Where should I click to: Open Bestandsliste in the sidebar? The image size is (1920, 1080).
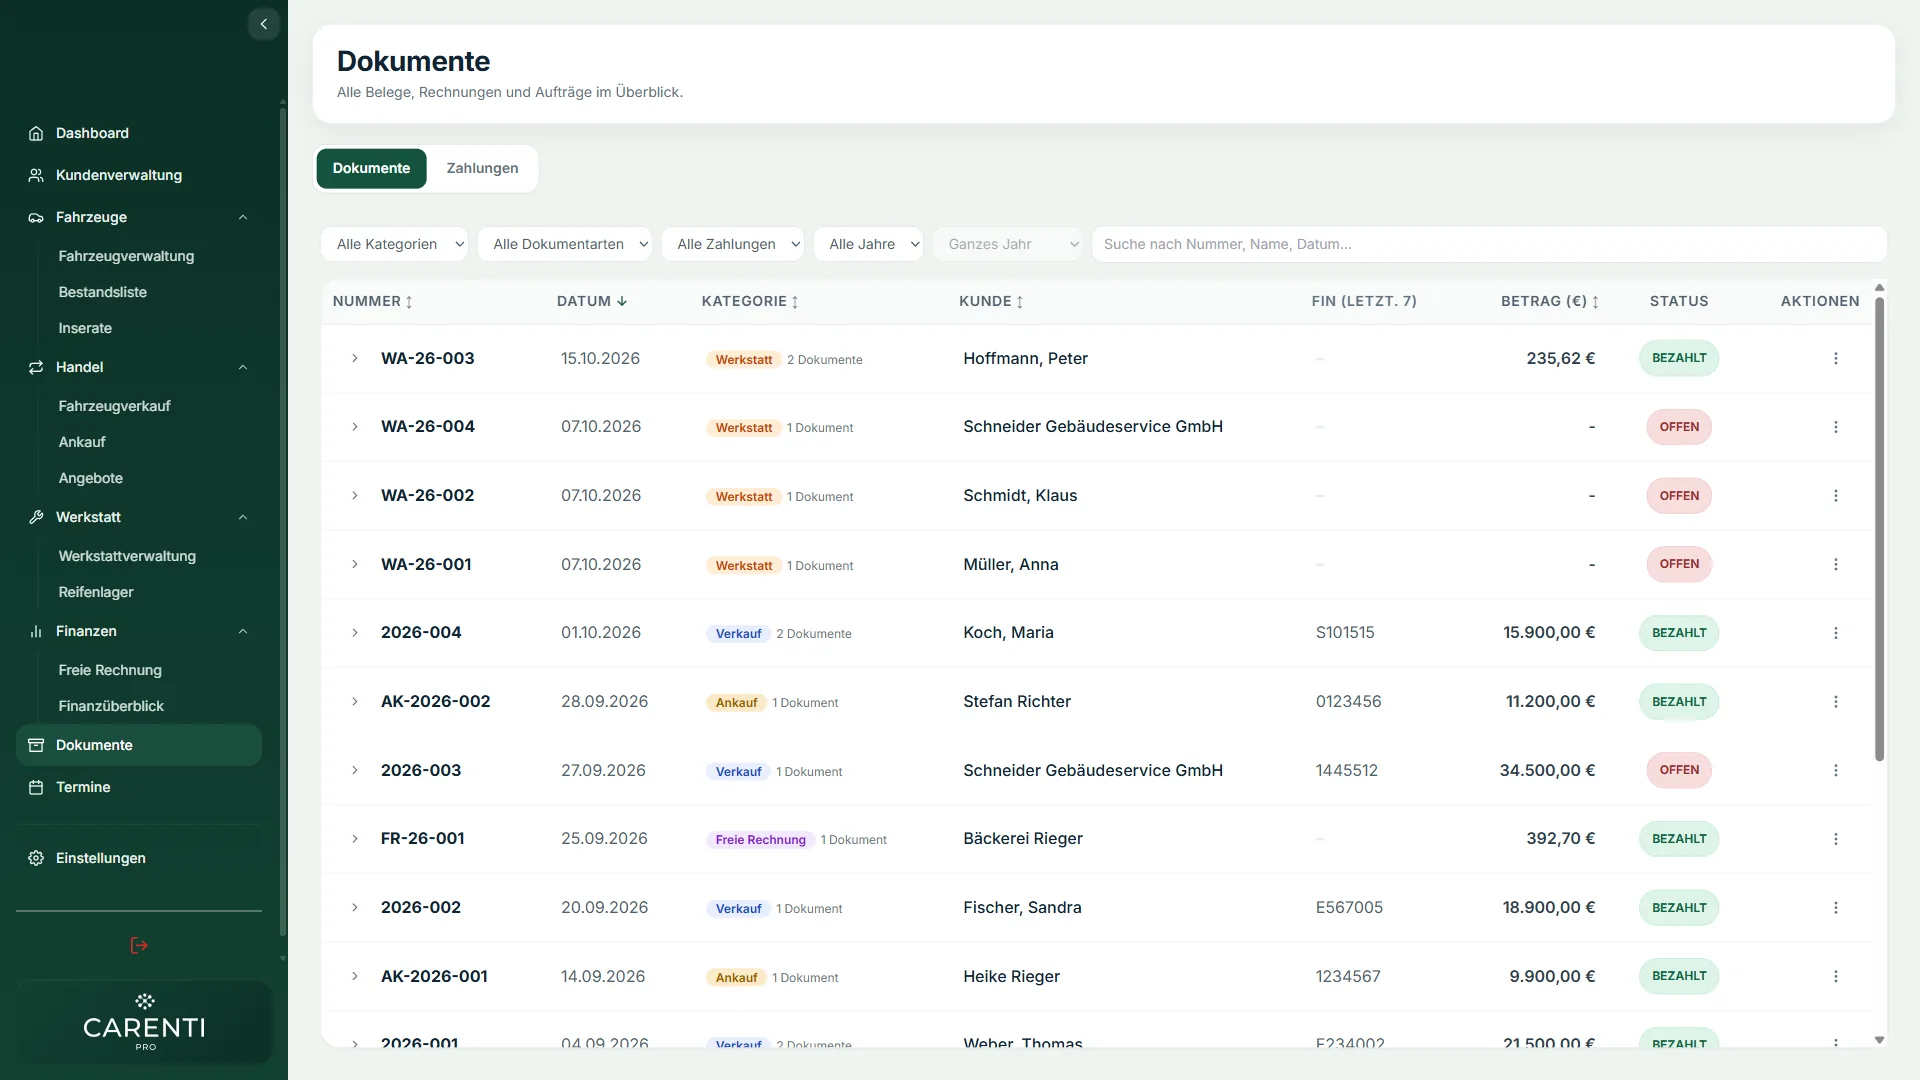click(103, 292)
